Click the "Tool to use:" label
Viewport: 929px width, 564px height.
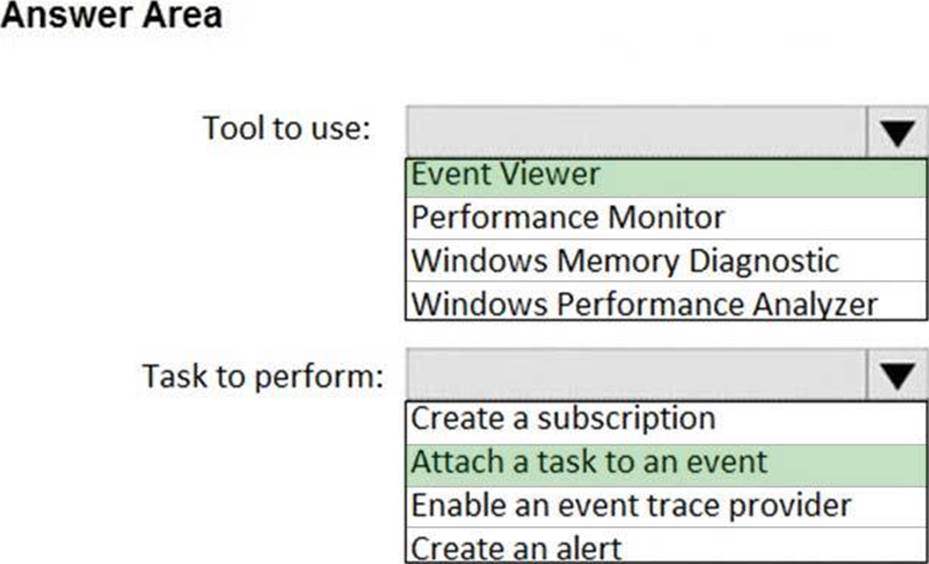(x=287, y=128)
